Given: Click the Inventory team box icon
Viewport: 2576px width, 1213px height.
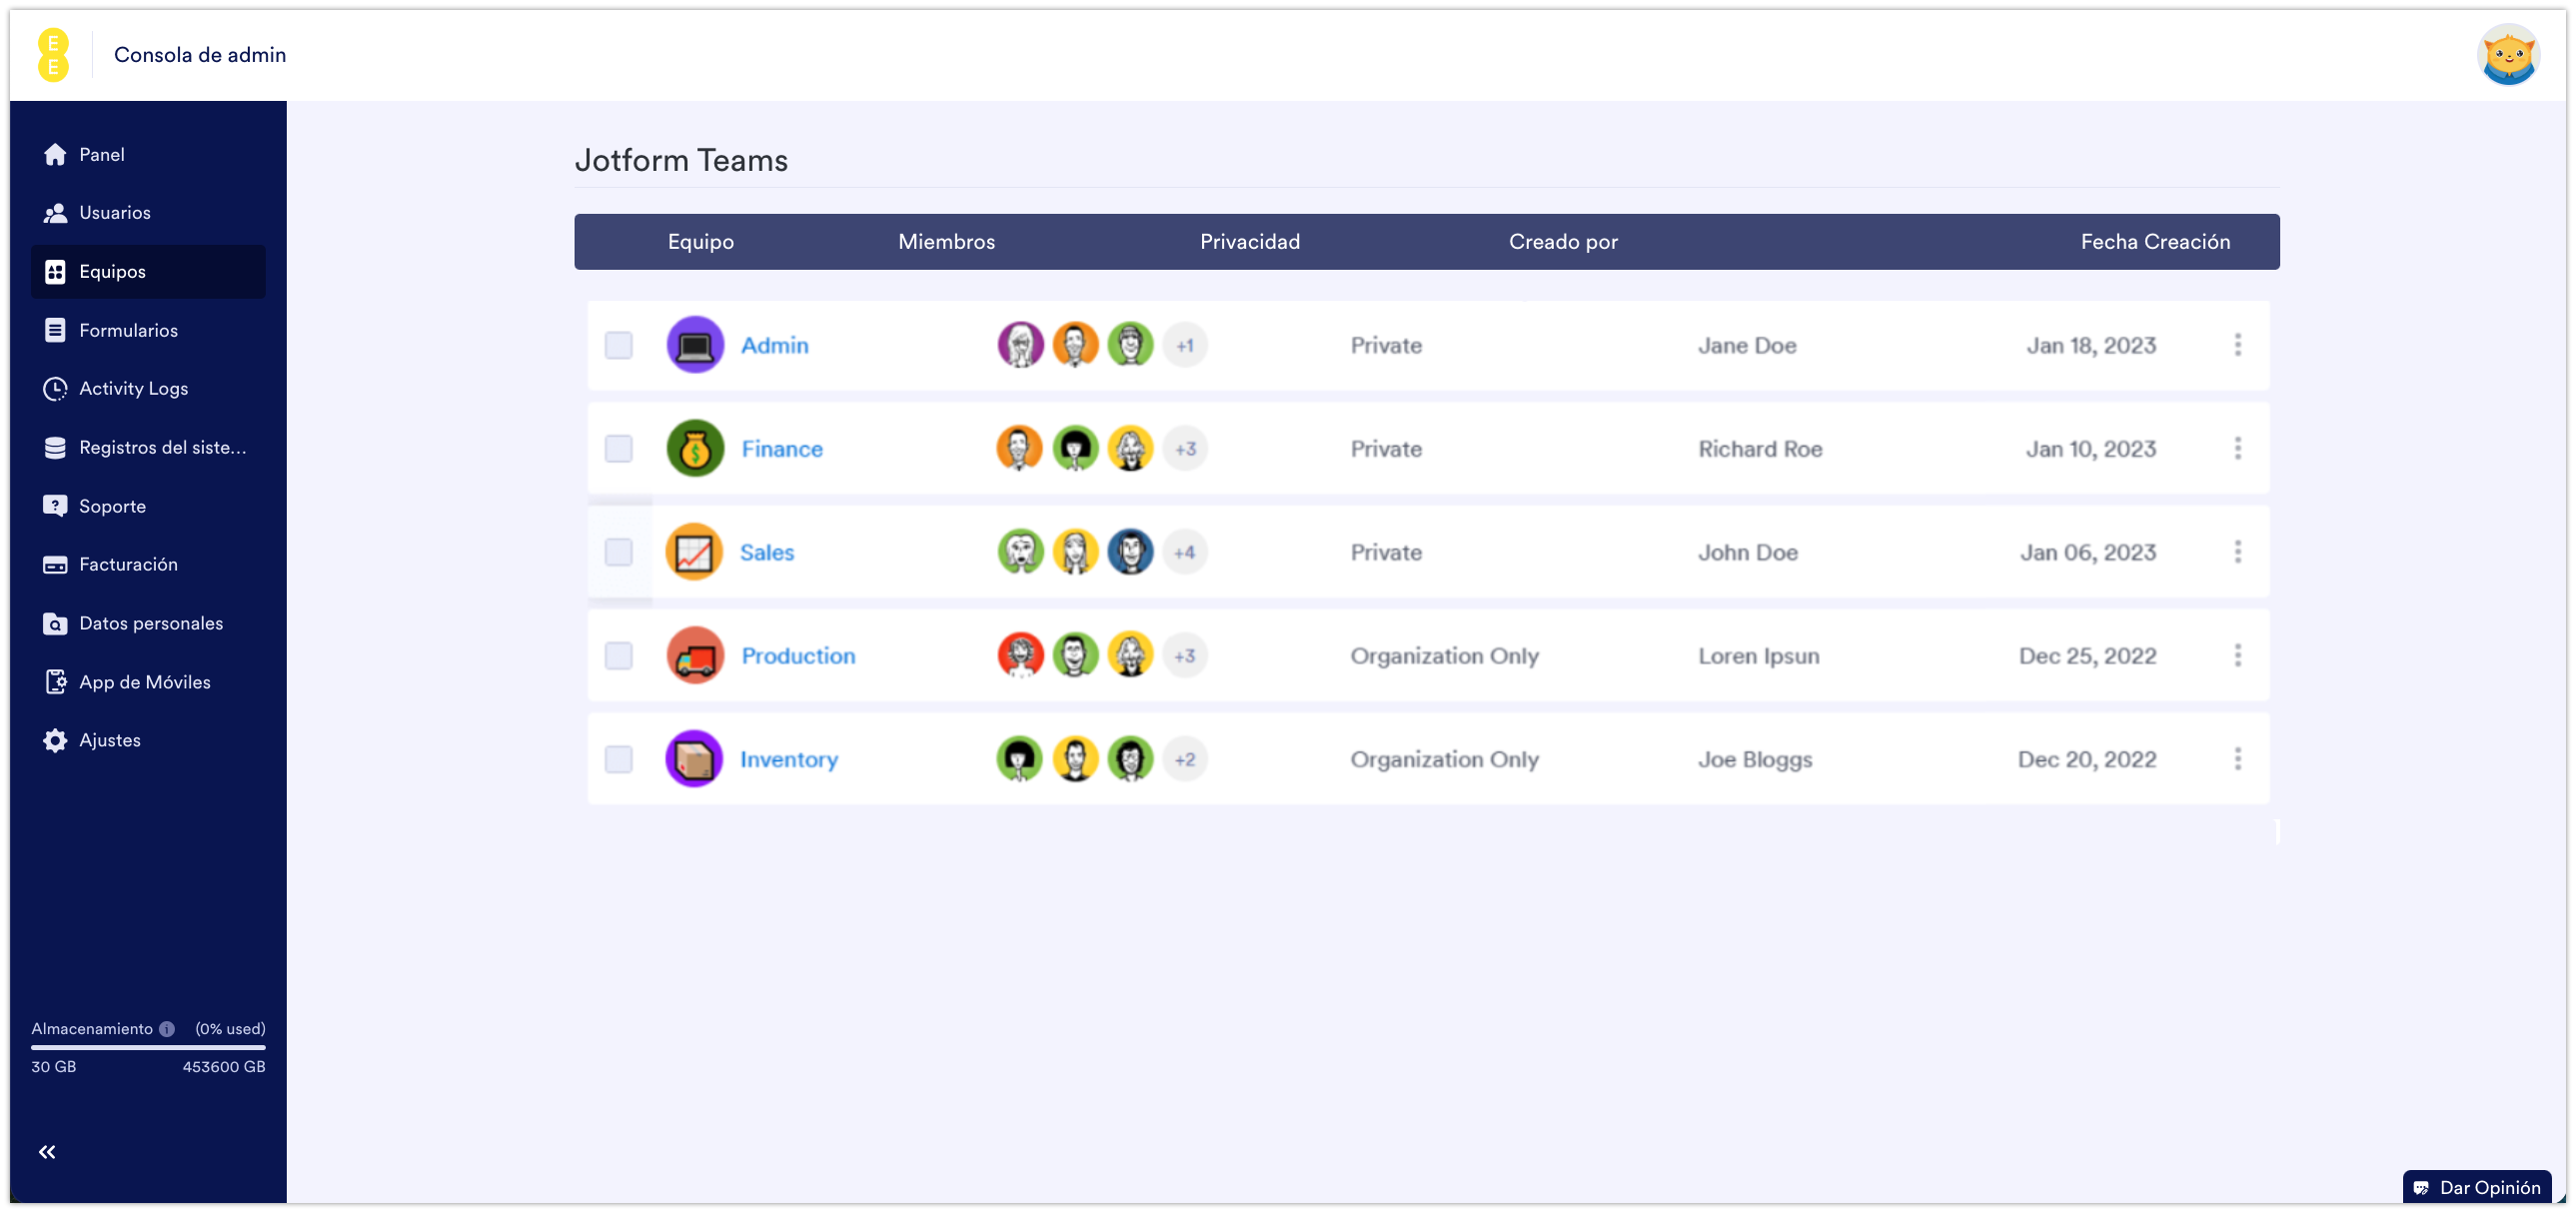Looking at the screenshot, I should click(x=694, y=759).
